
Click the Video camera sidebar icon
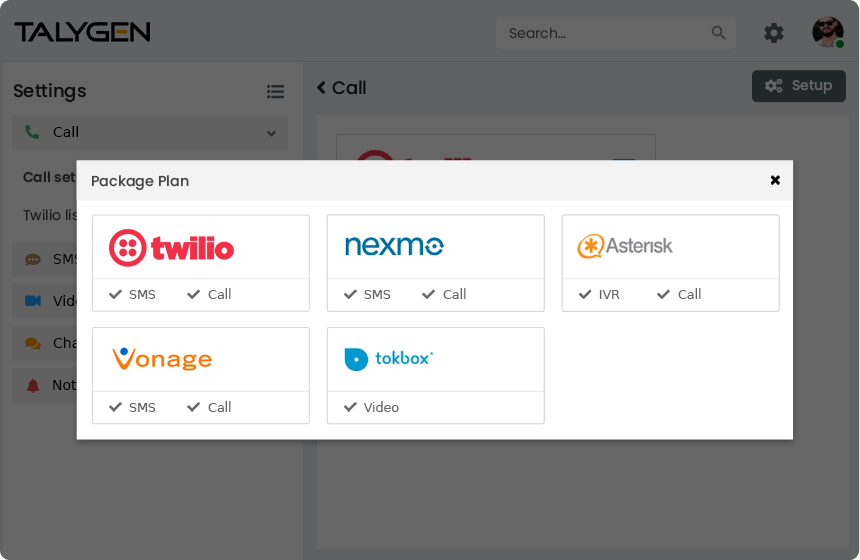33,301
